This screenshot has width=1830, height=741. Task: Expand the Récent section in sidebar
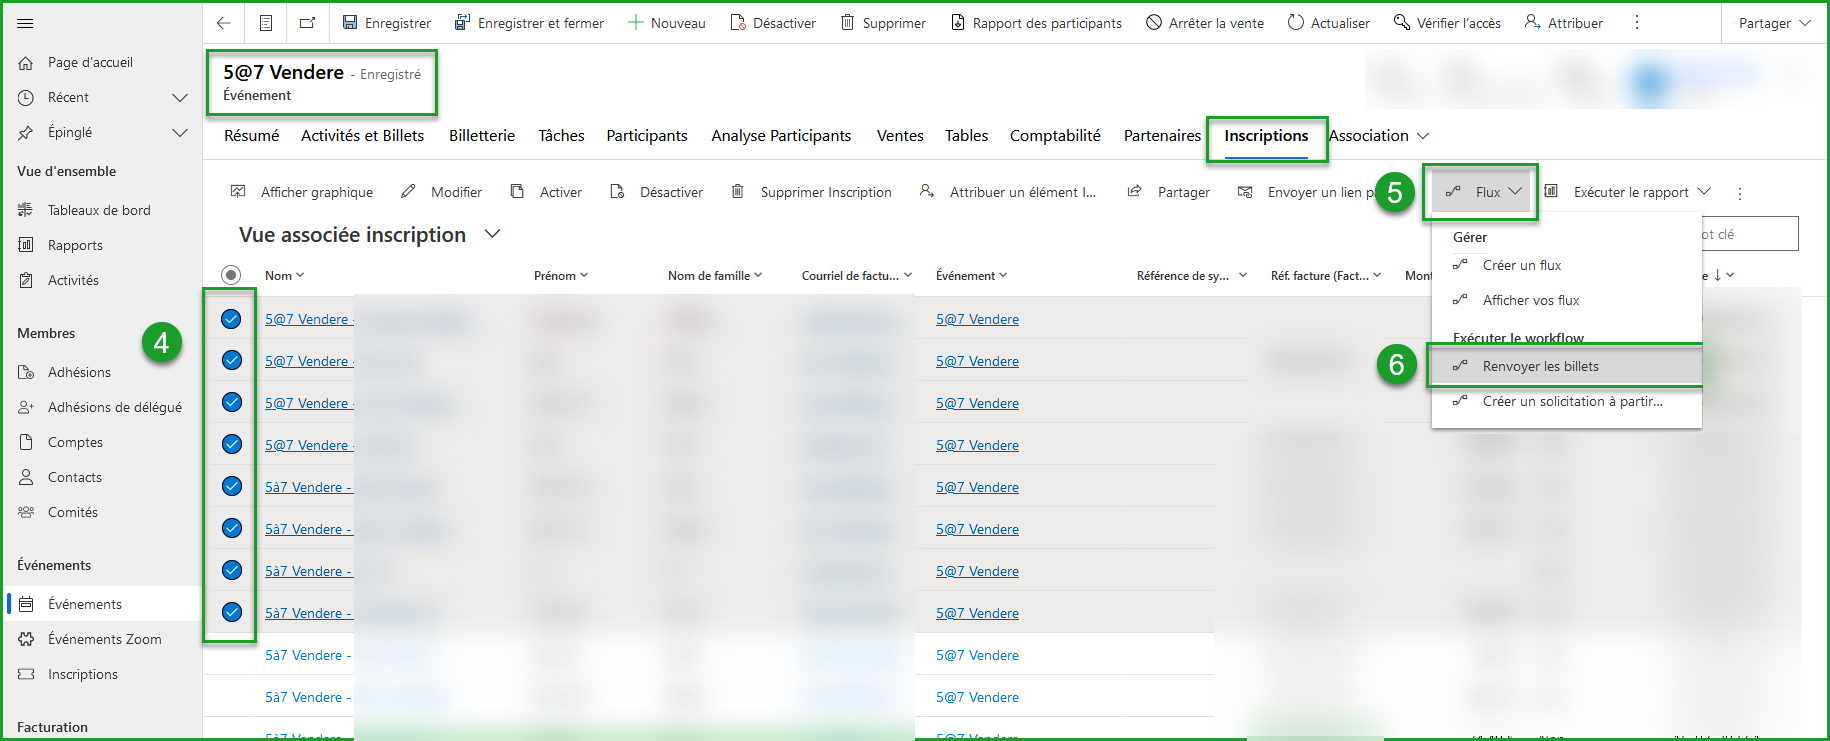pos(180,97)
